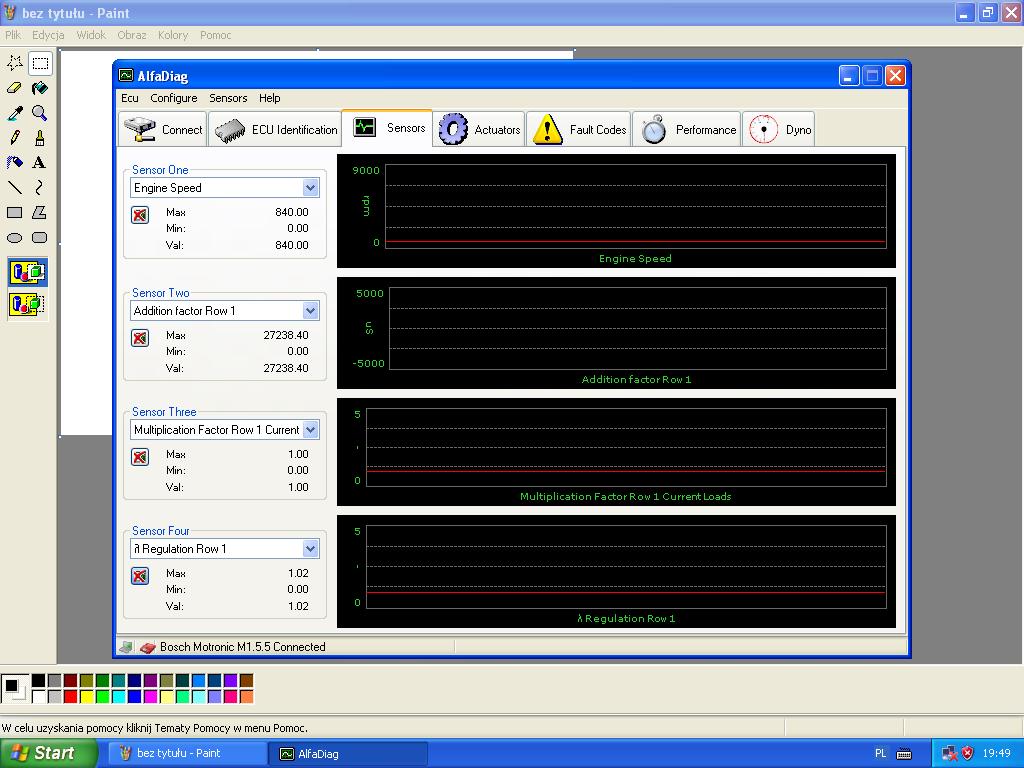The image size is (1024, 768).
Task: Switch to the Fault Codes tab
Action: click(x=579, y=129)
